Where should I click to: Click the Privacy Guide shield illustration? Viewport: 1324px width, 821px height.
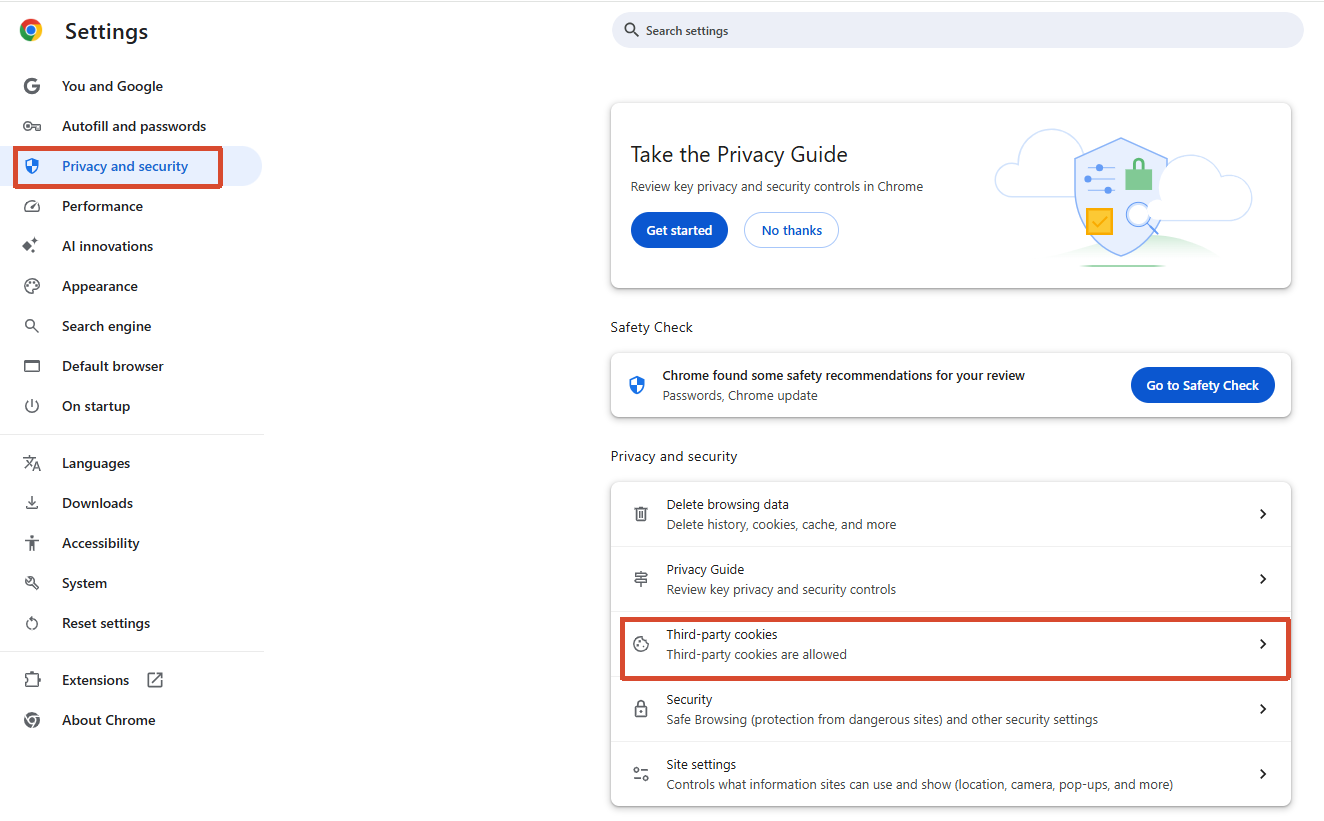click(1123, 196)
